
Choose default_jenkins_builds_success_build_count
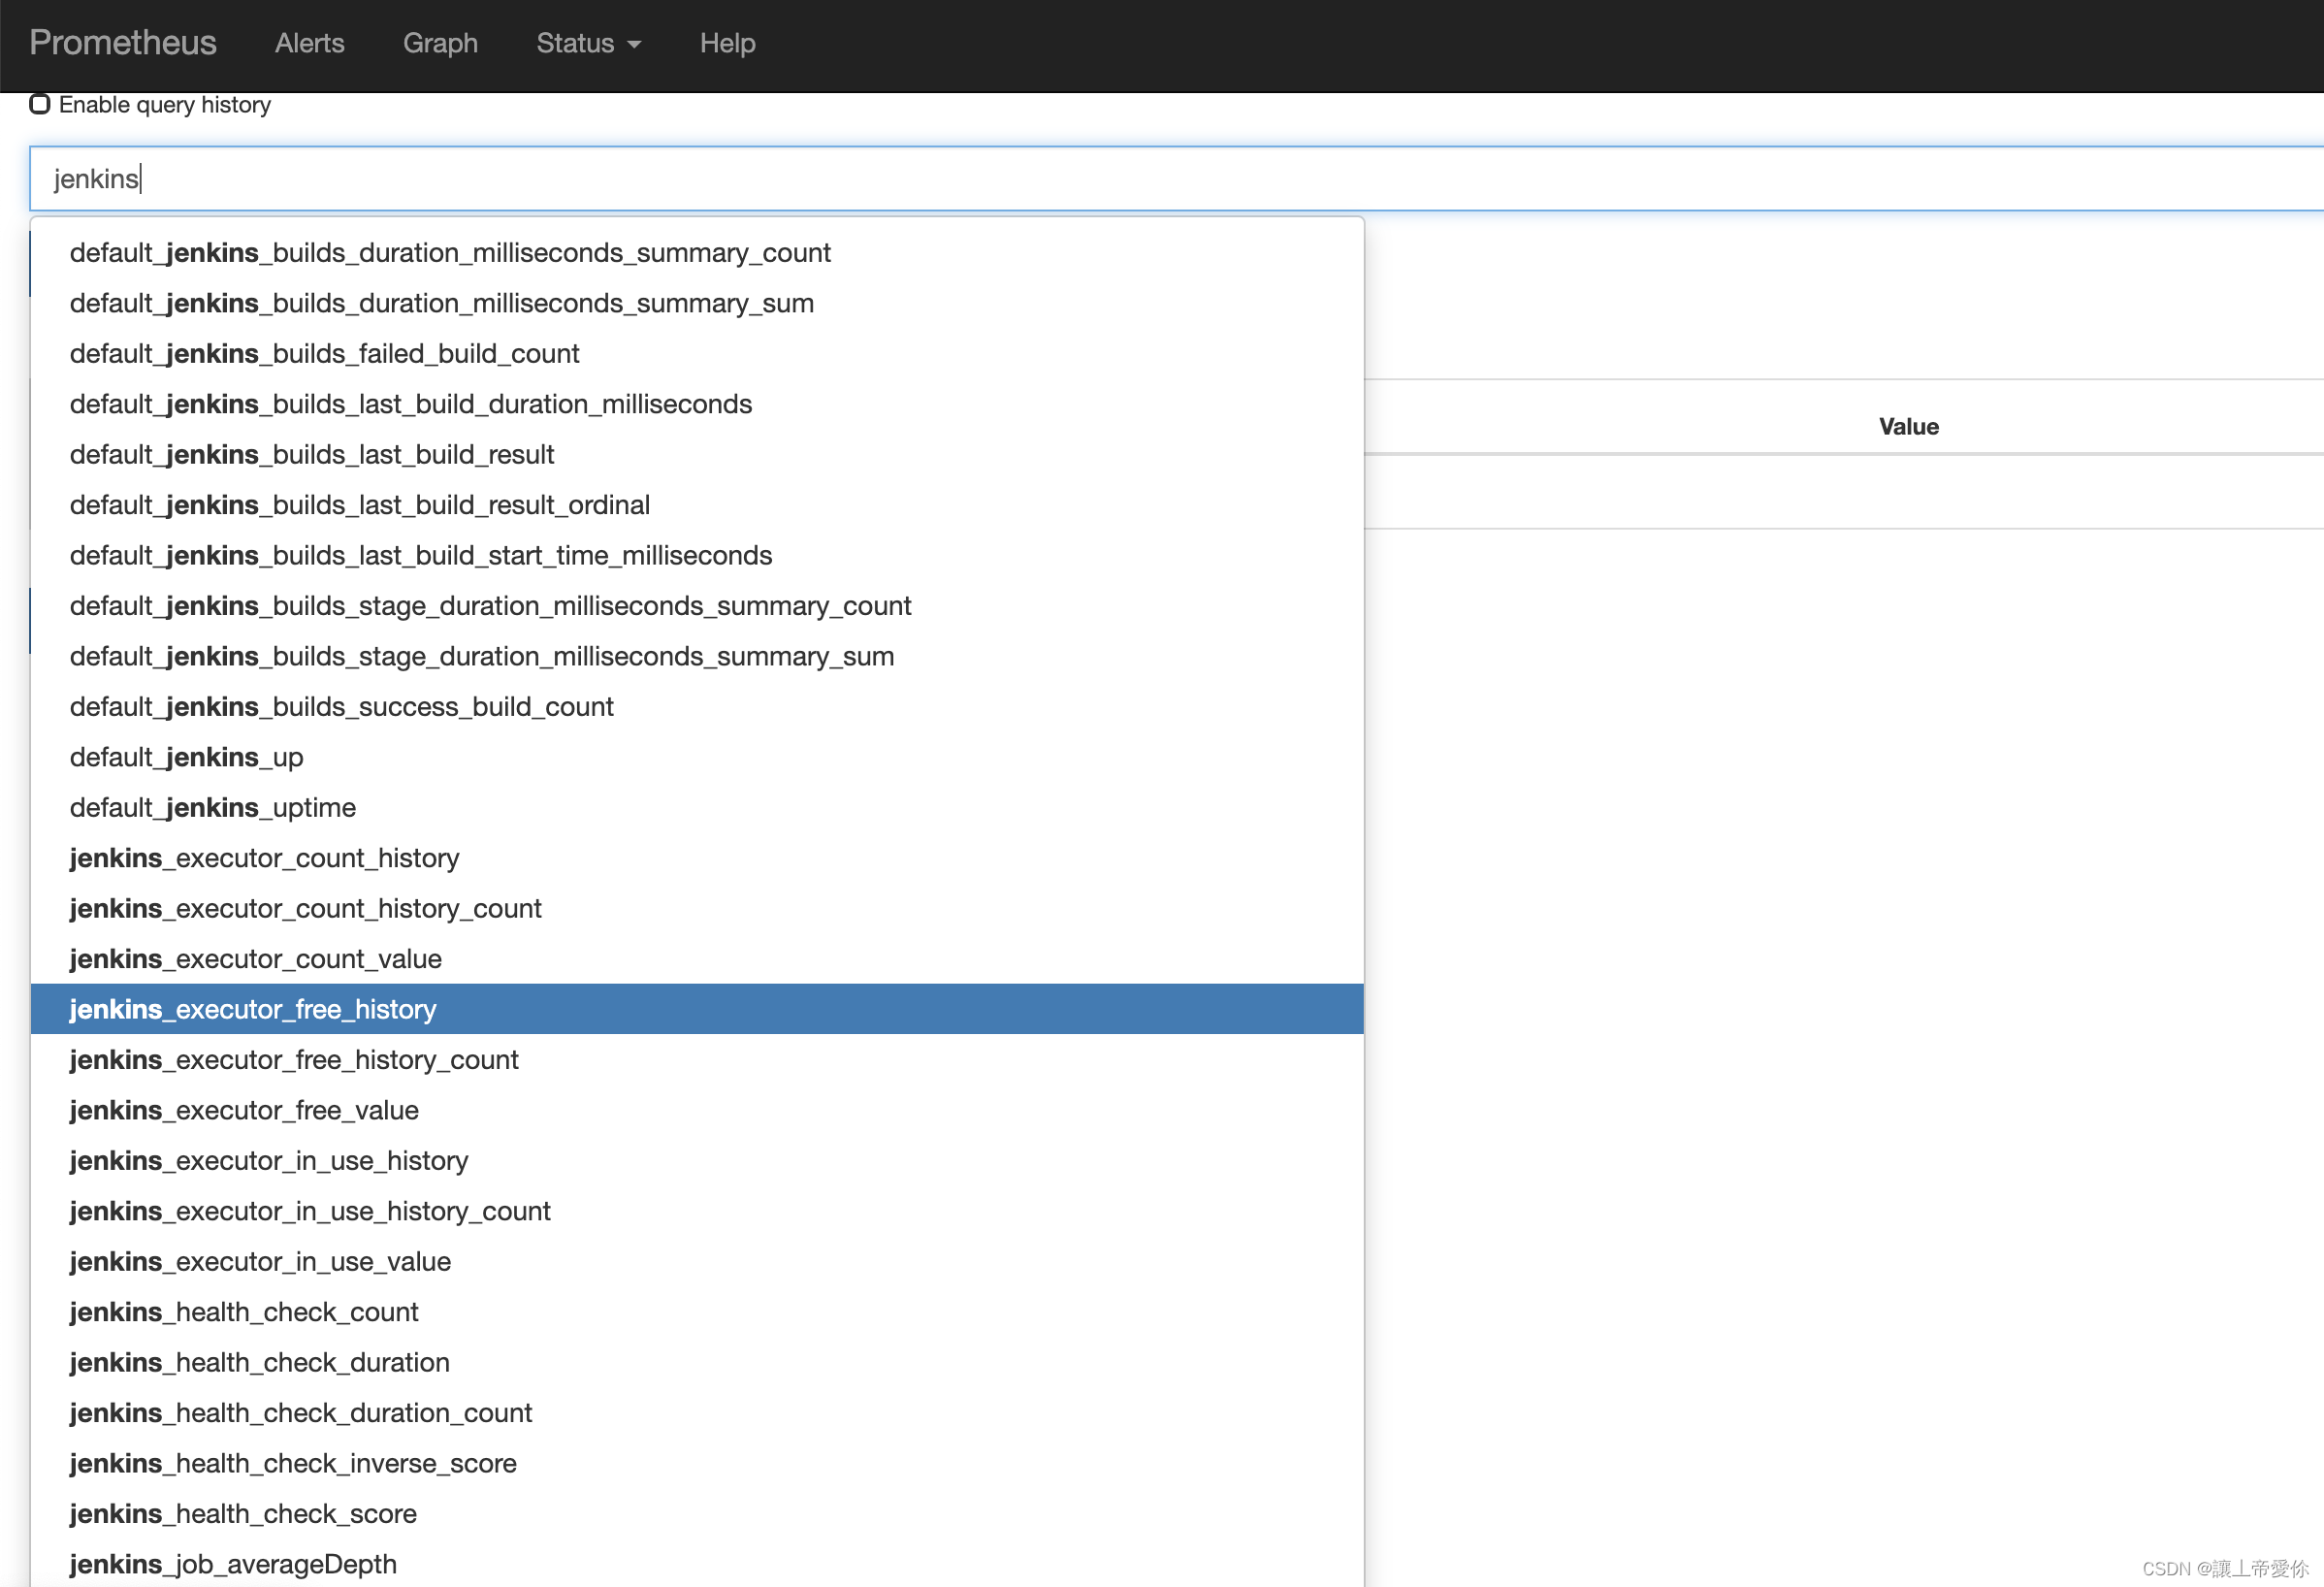[697, 707]
